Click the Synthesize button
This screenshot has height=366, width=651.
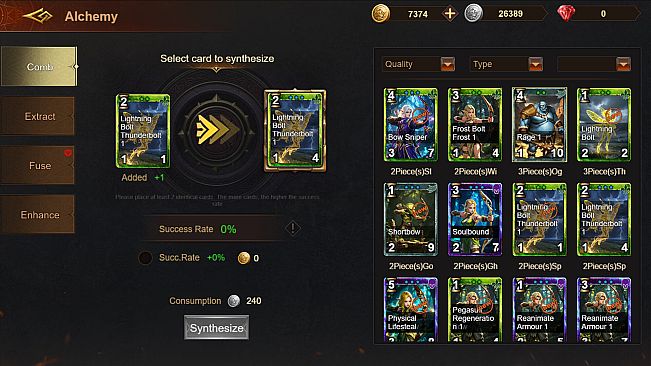(x=216, y=328)
